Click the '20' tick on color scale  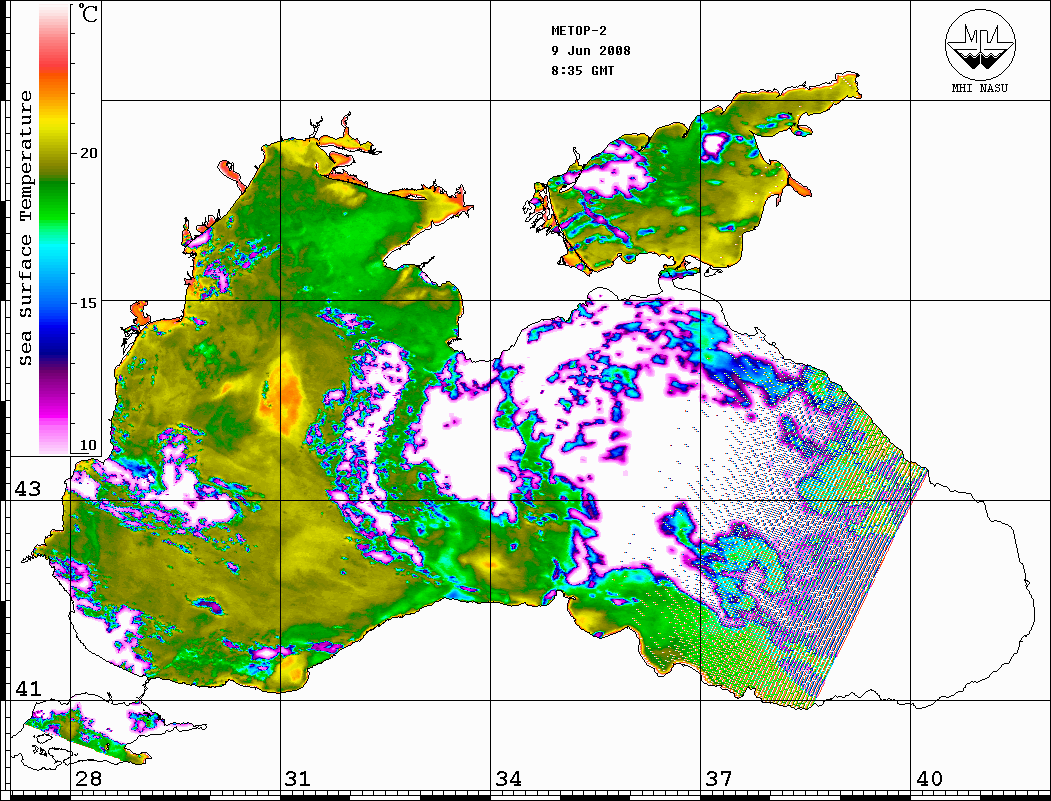pyautogui.click(x=88, y=153)
